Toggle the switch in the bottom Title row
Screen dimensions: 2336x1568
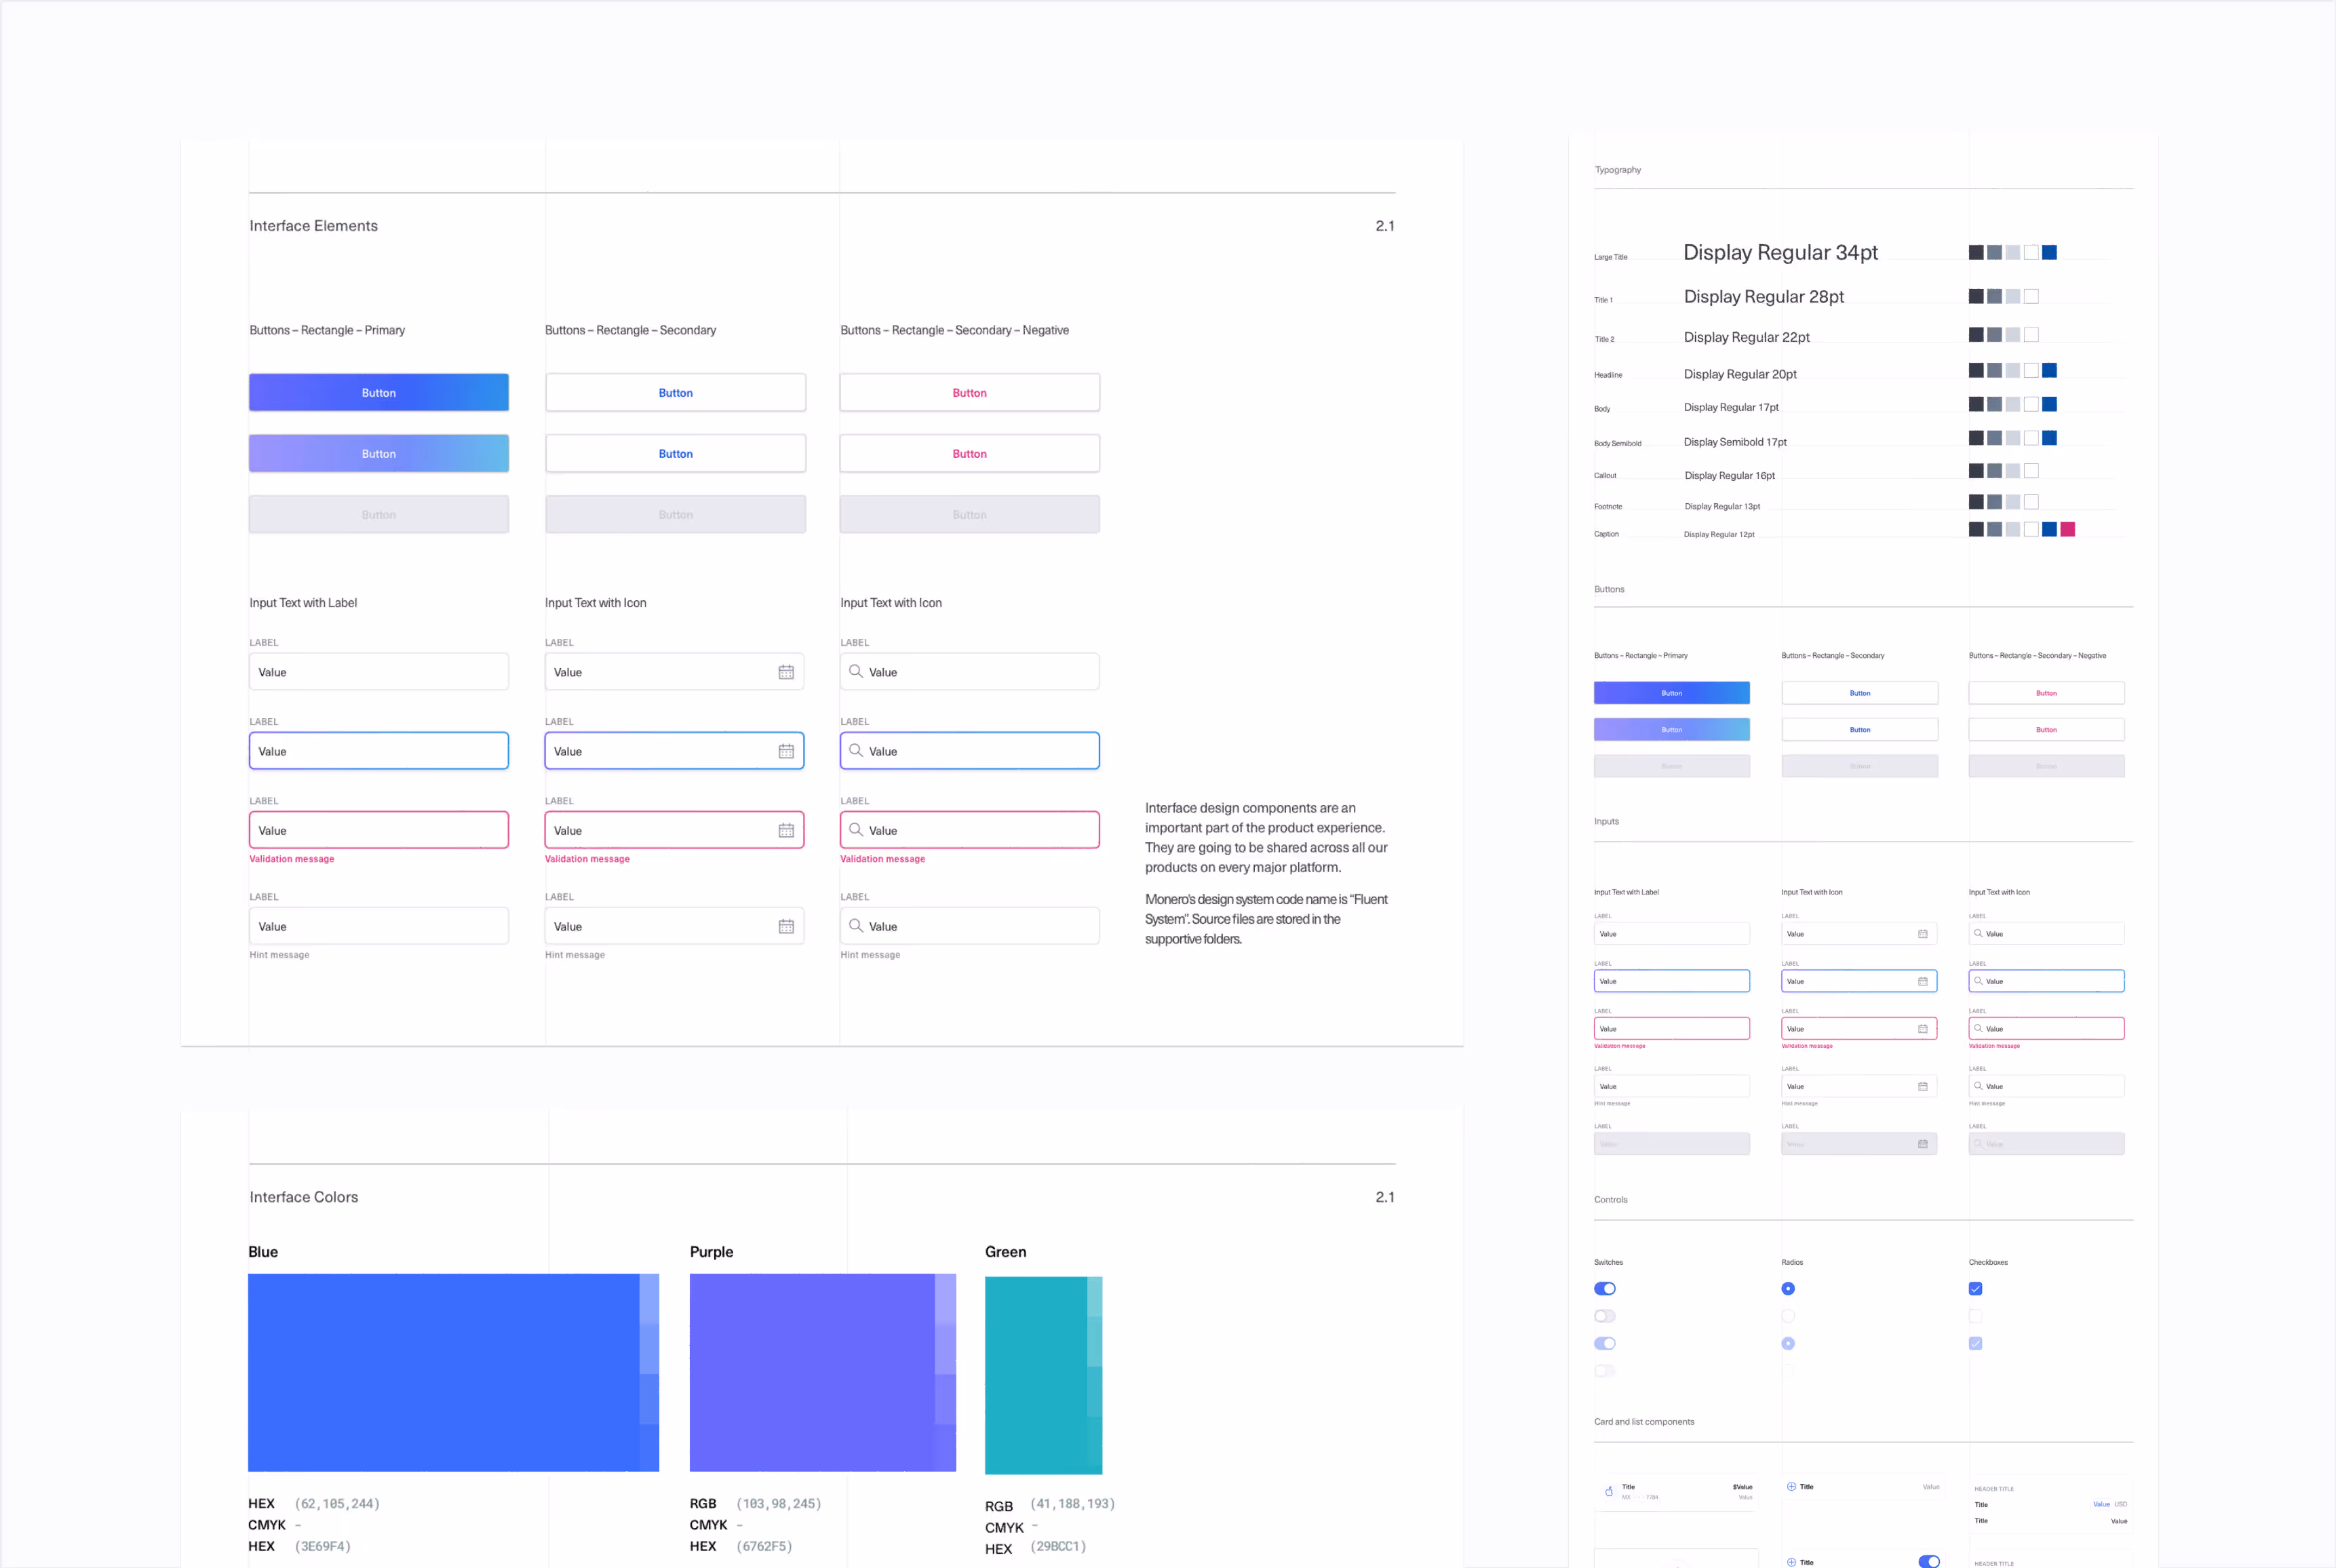1928,1561
